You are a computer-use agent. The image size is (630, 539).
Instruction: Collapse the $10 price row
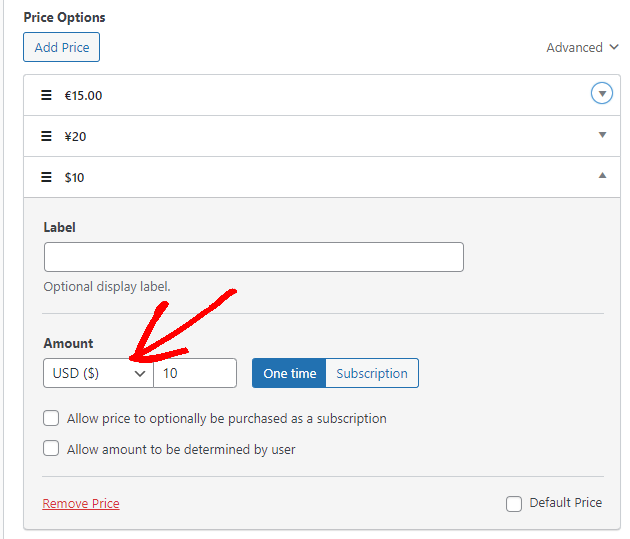coord(602,176)
